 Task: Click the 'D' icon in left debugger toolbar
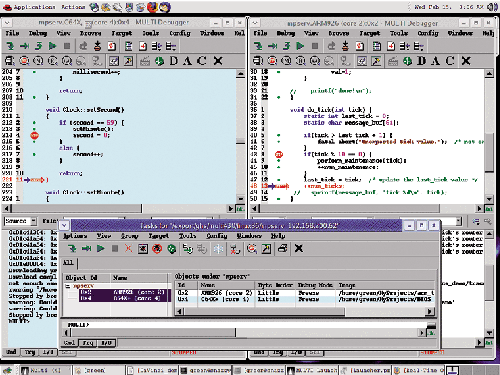(174, 61)
